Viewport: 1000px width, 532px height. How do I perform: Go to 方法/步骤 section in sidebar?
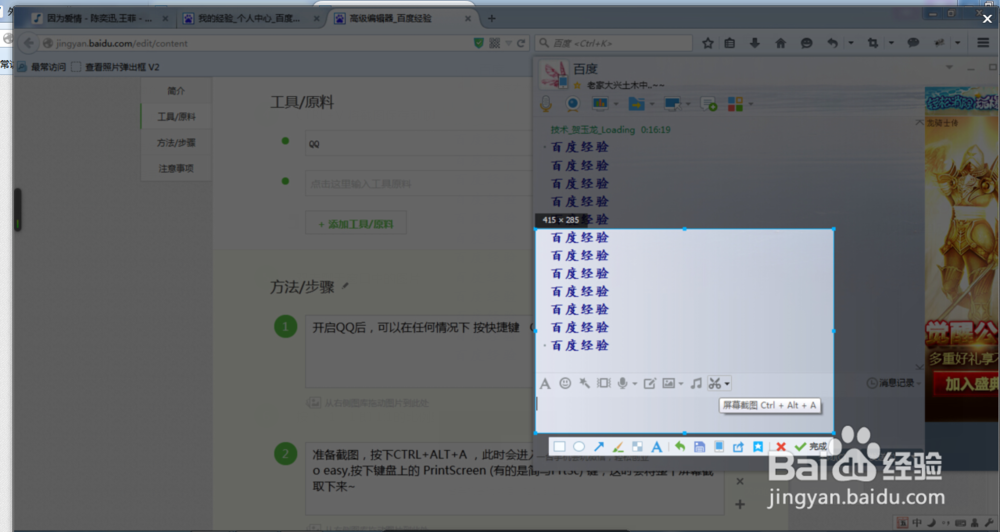click(x=176, y=142)
